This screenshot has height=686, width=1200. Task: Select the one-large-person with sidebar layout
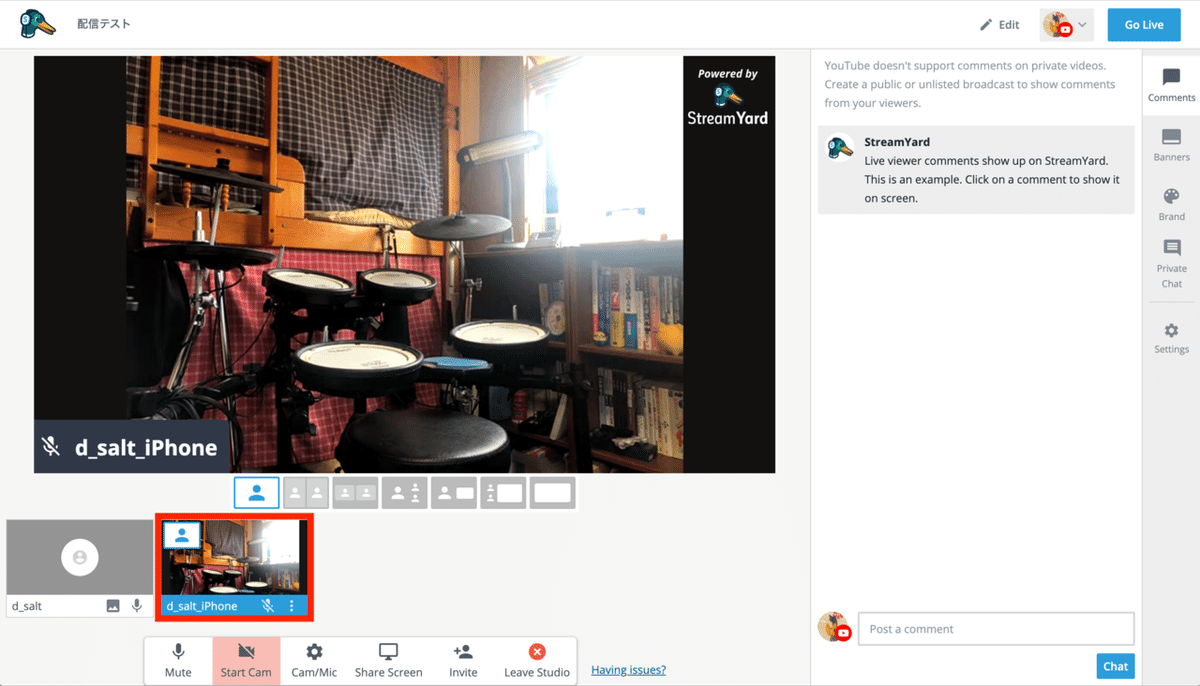point(404,493)
